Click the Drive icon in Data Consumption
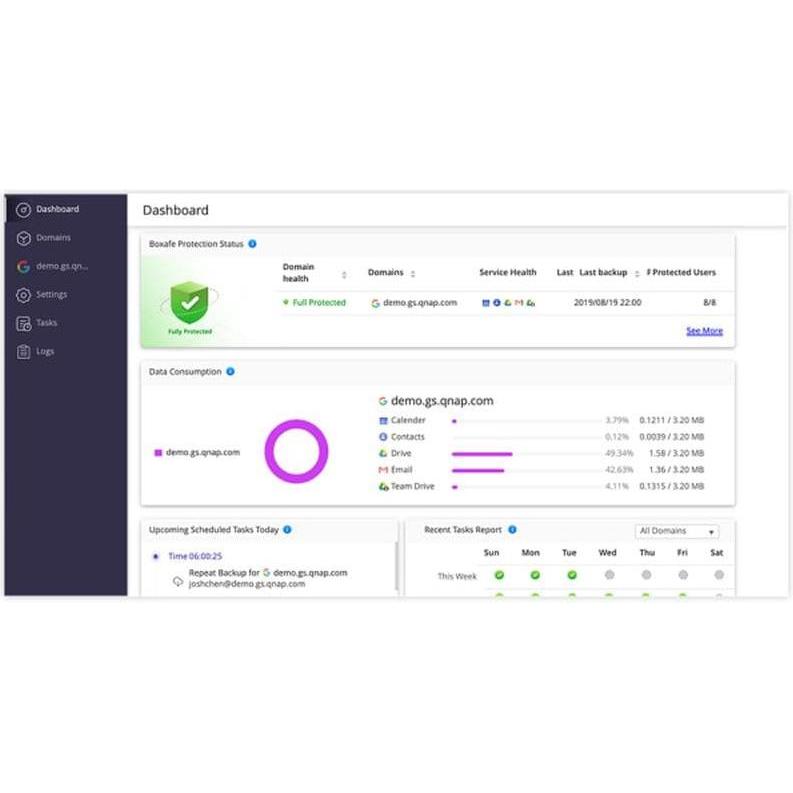 (383, 454)
